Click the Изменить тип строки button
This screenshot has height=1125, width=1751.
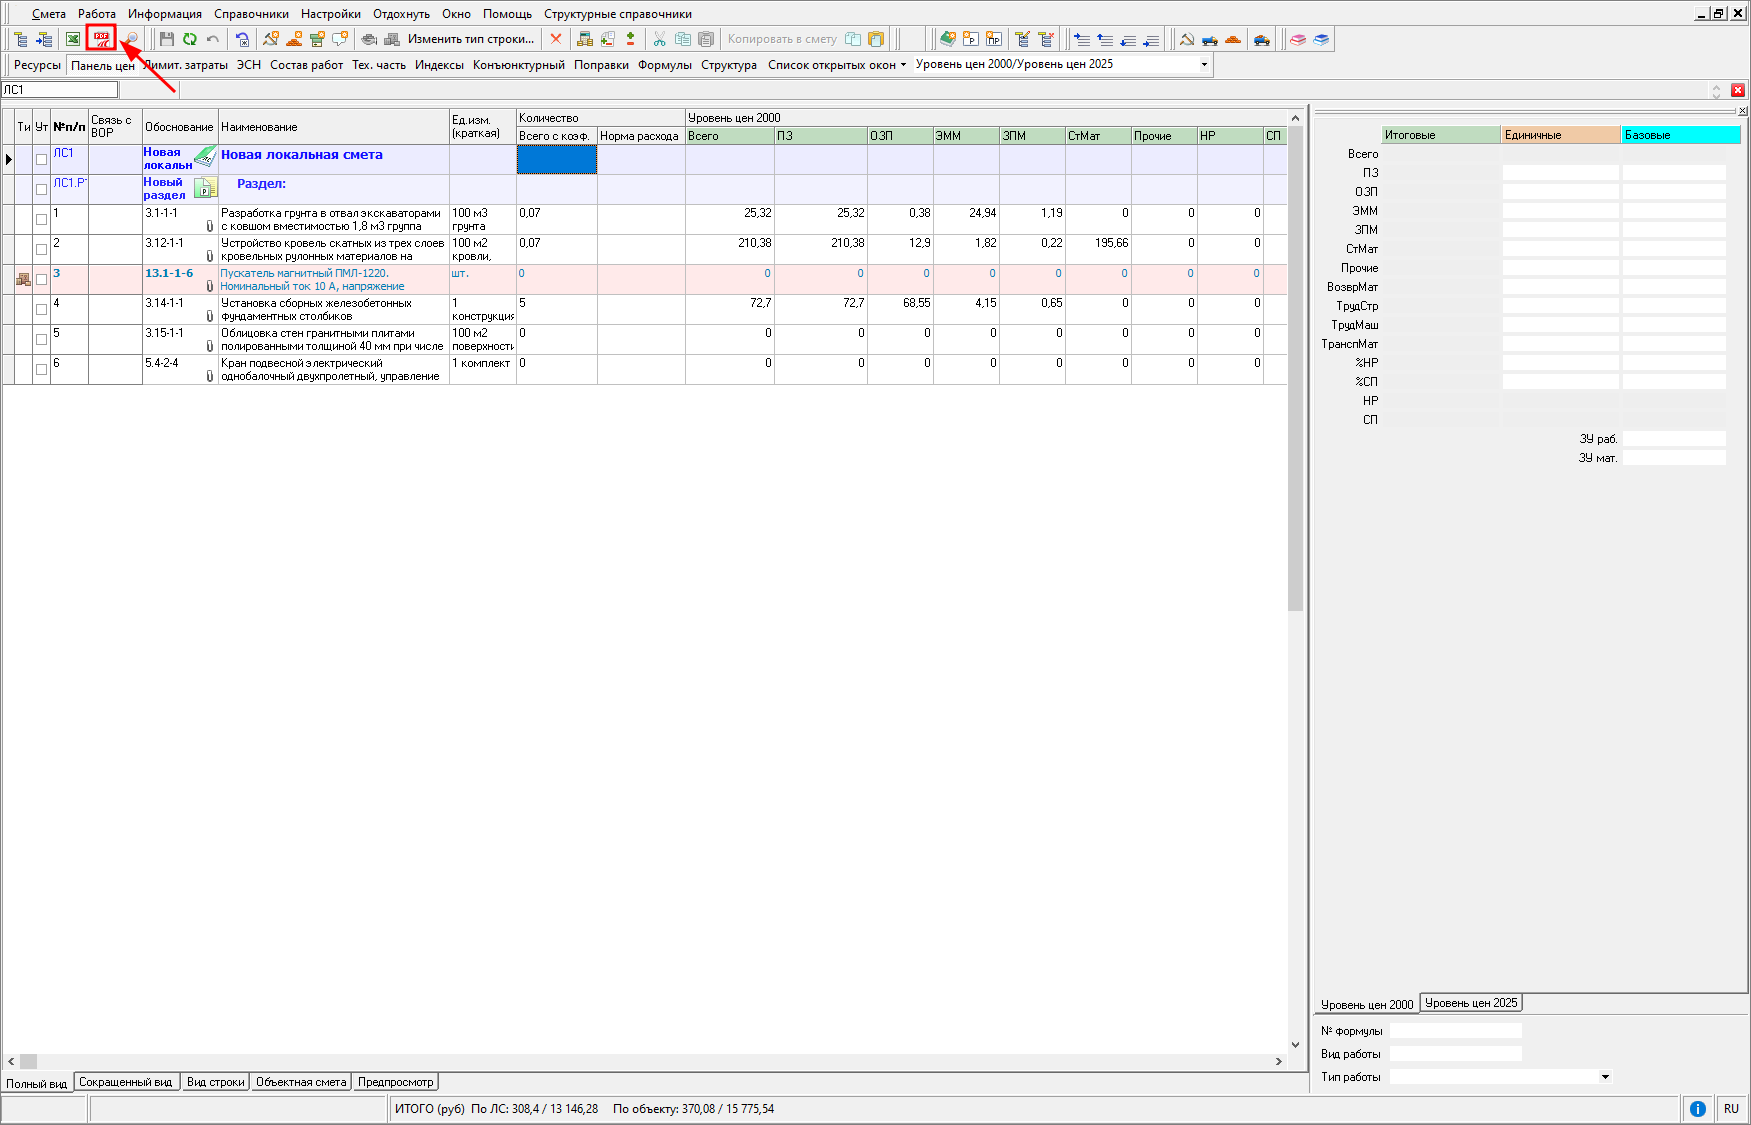[470, 39]
